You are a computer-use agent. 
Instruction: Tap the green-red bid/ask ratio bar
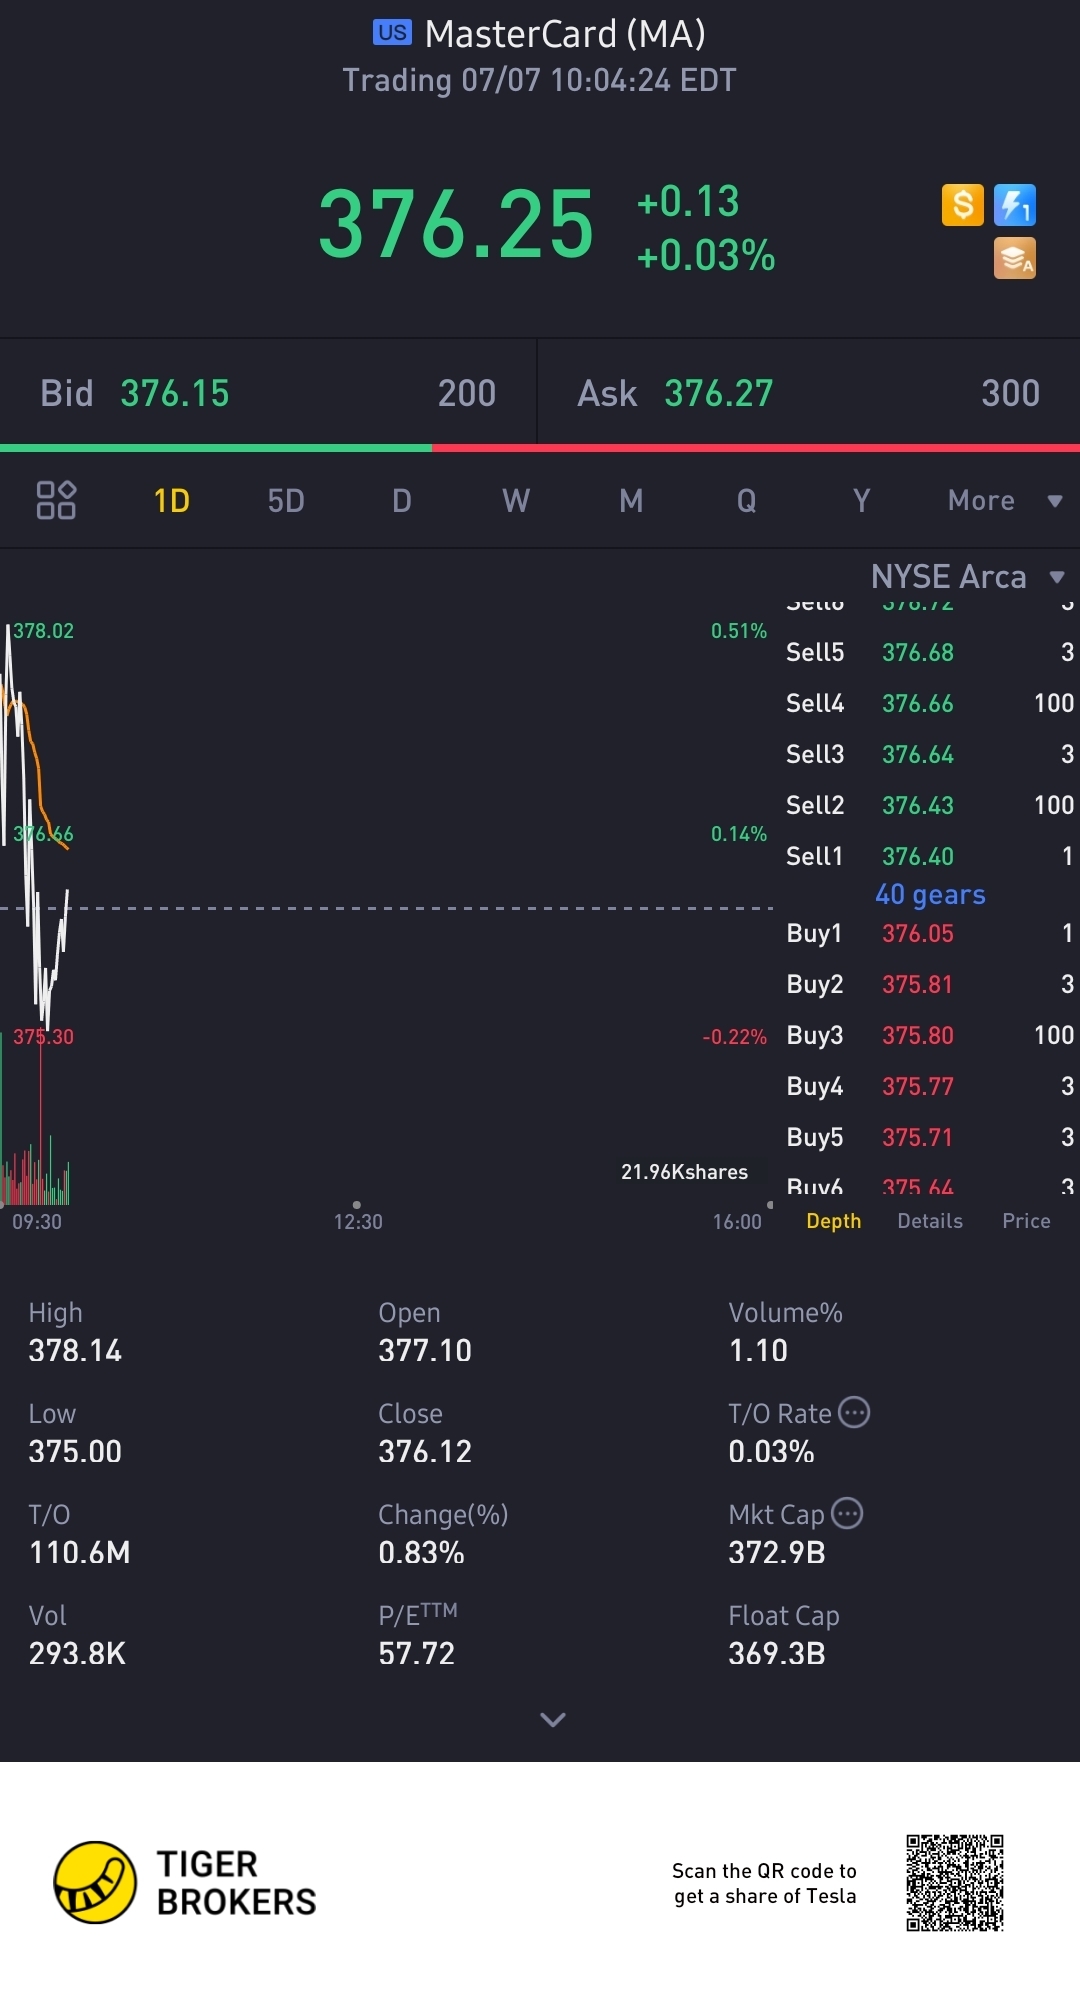coord(540,448)
